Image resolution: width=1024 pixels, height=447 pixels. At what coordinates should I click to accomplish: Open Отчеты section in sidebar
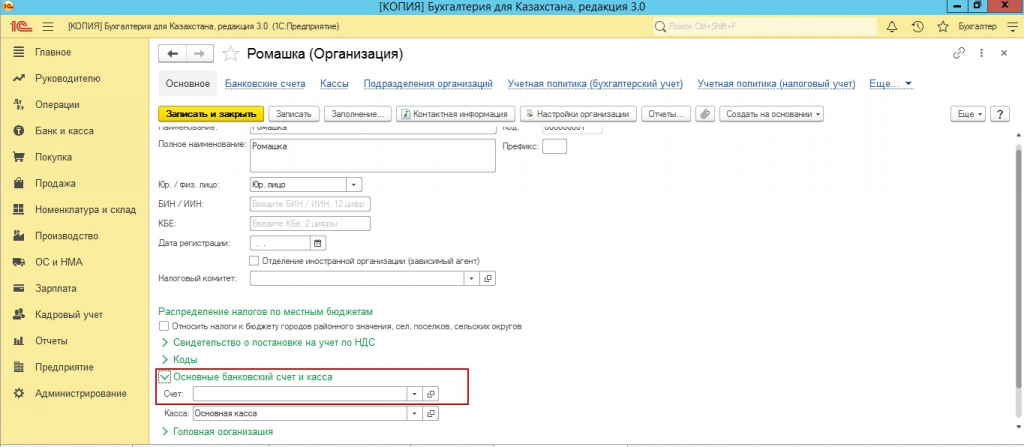51,340
